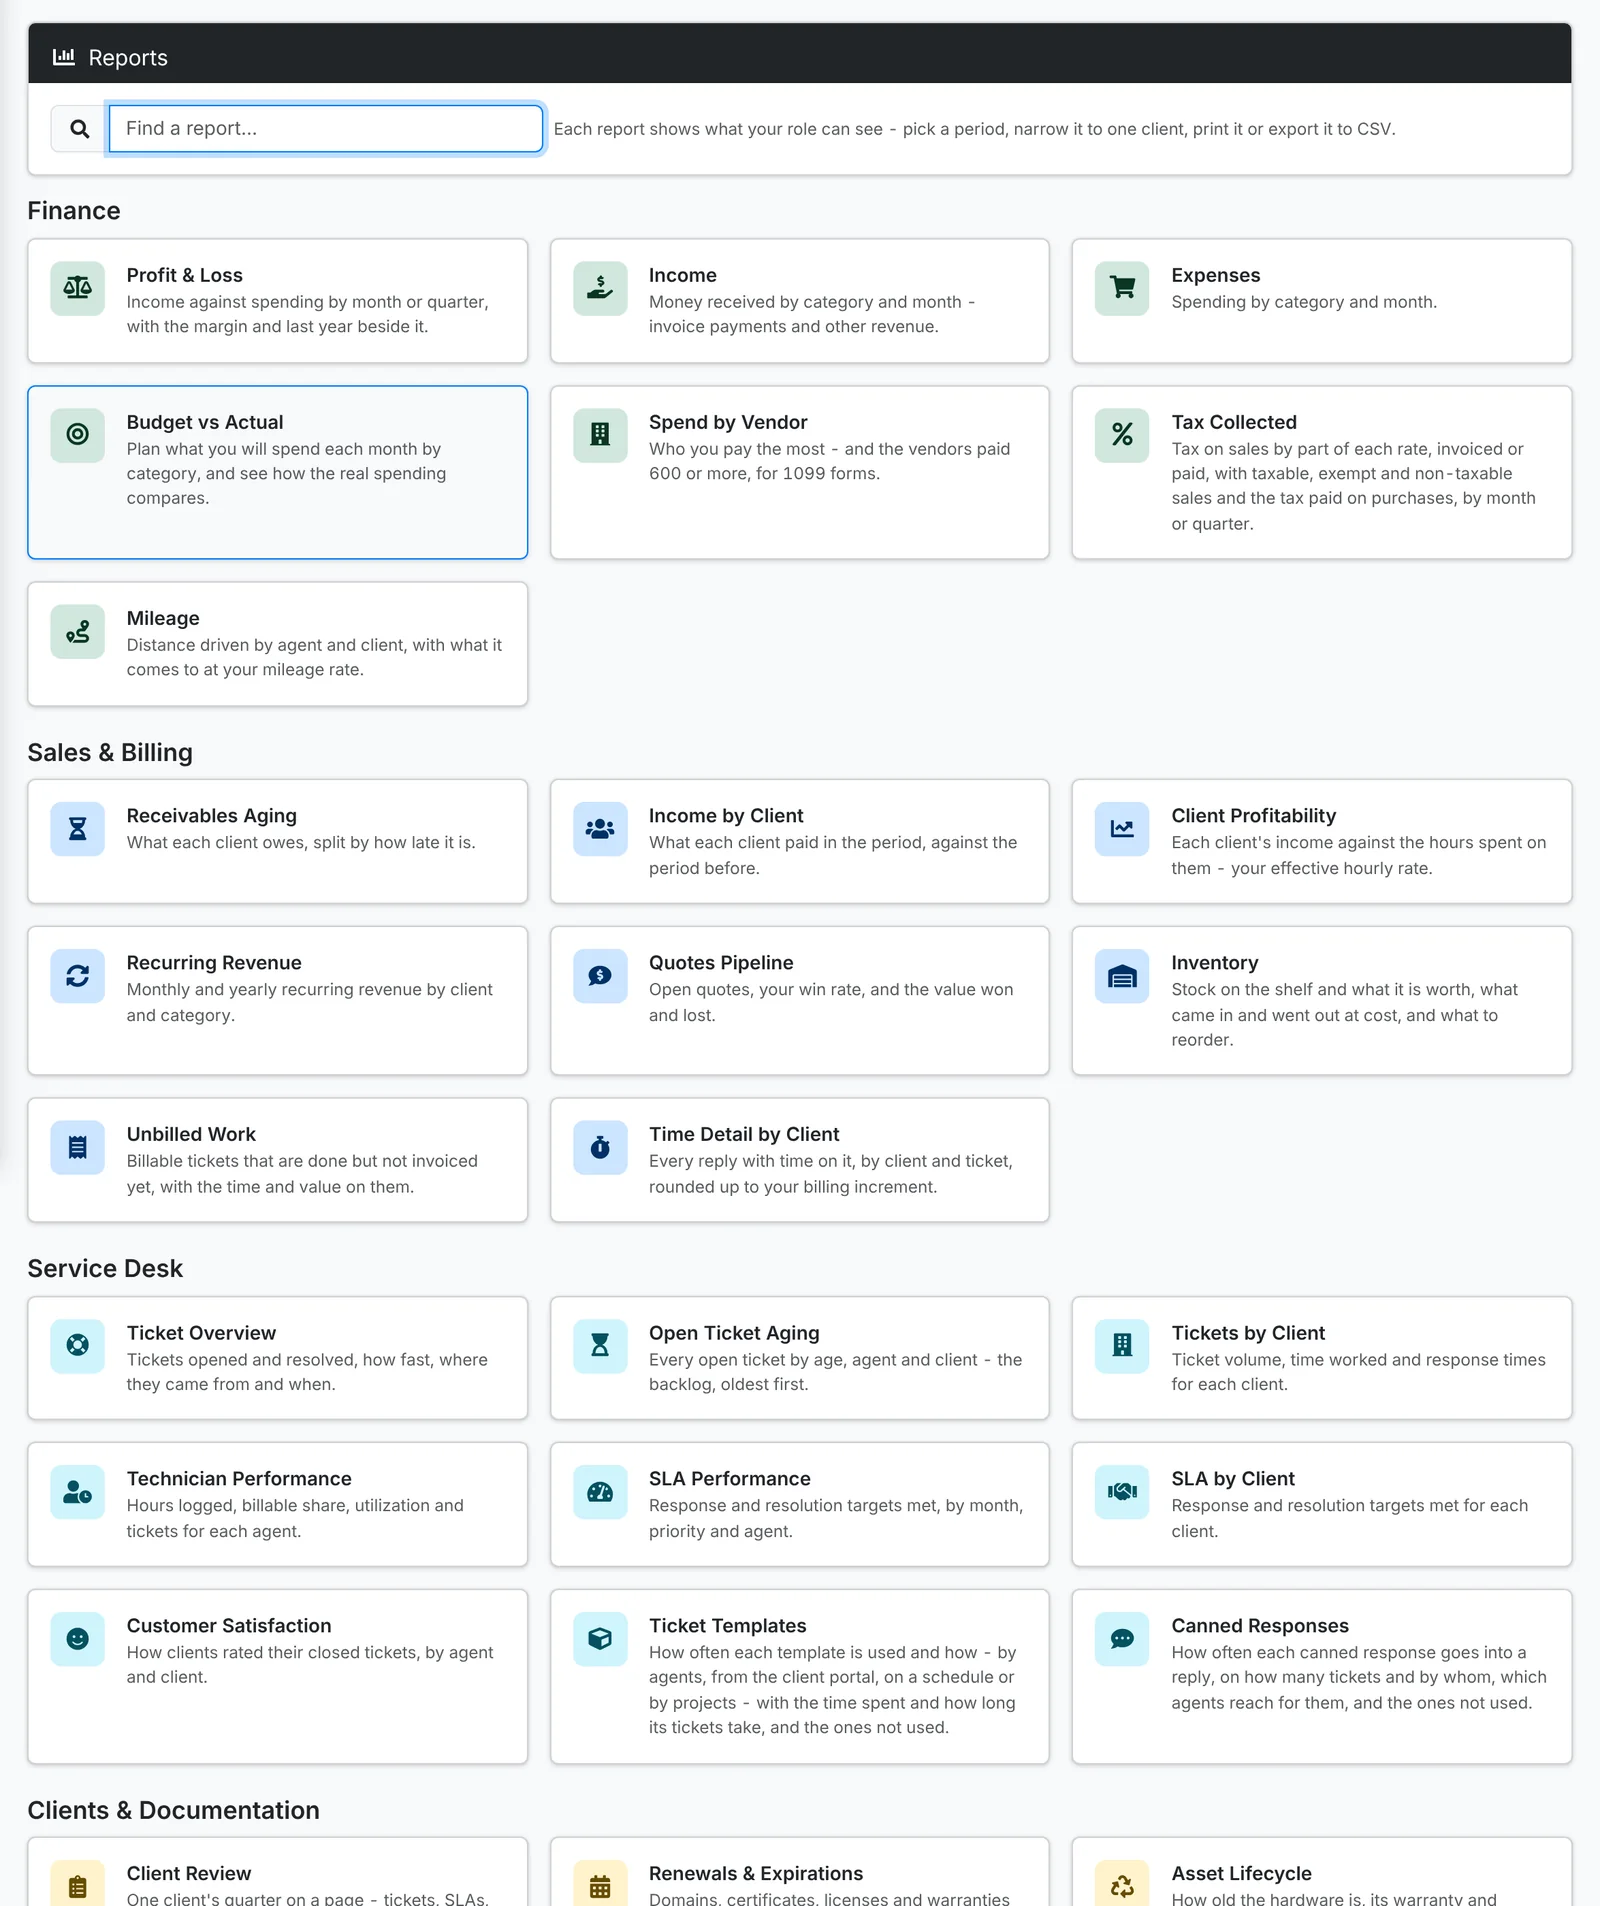The image size is (1600, 1906).
Task: Open the Recurring Revenue report
Action: [x=278, y=1001]
